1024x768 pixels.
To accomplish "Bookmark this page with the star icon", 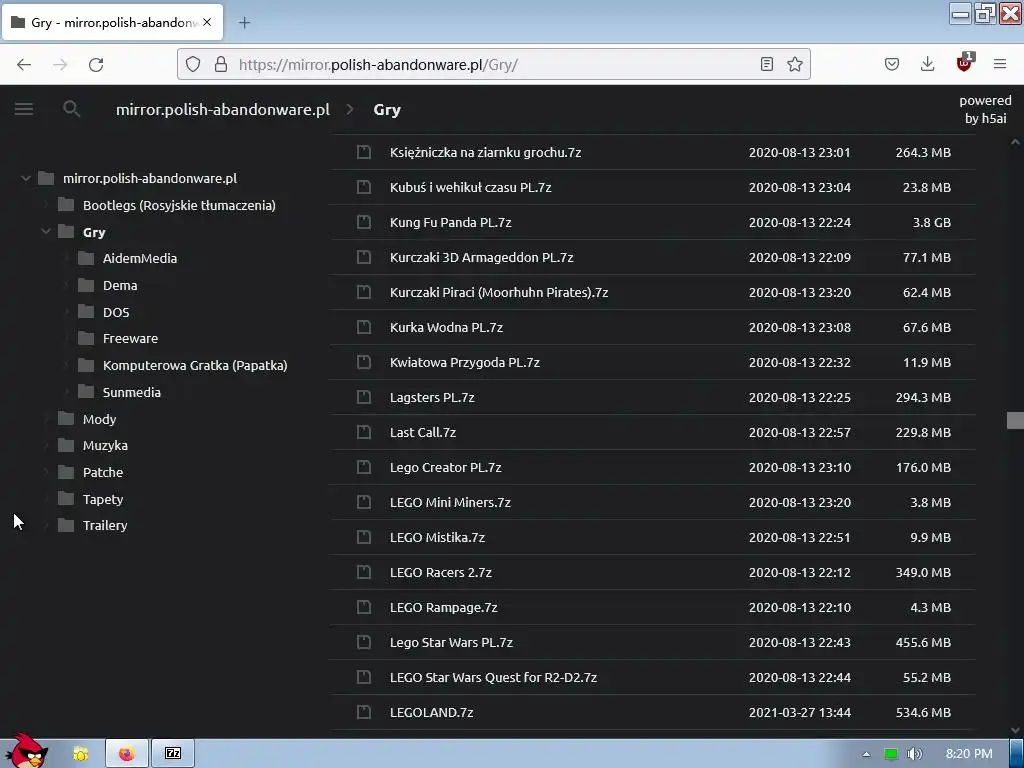I will [795, 64].
